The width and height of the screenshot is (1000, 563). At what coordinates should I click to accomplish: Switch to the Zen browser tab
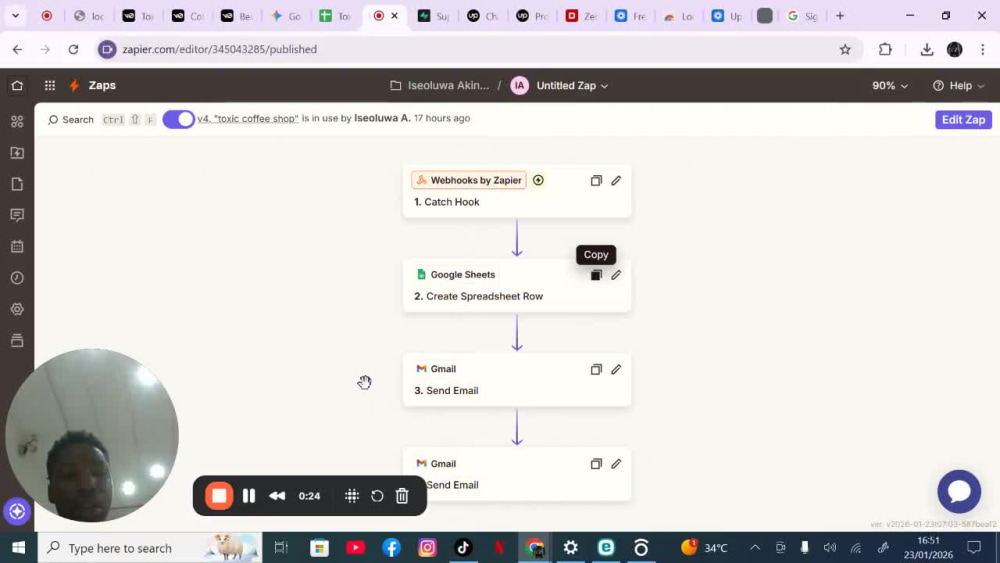click(581, 16)
